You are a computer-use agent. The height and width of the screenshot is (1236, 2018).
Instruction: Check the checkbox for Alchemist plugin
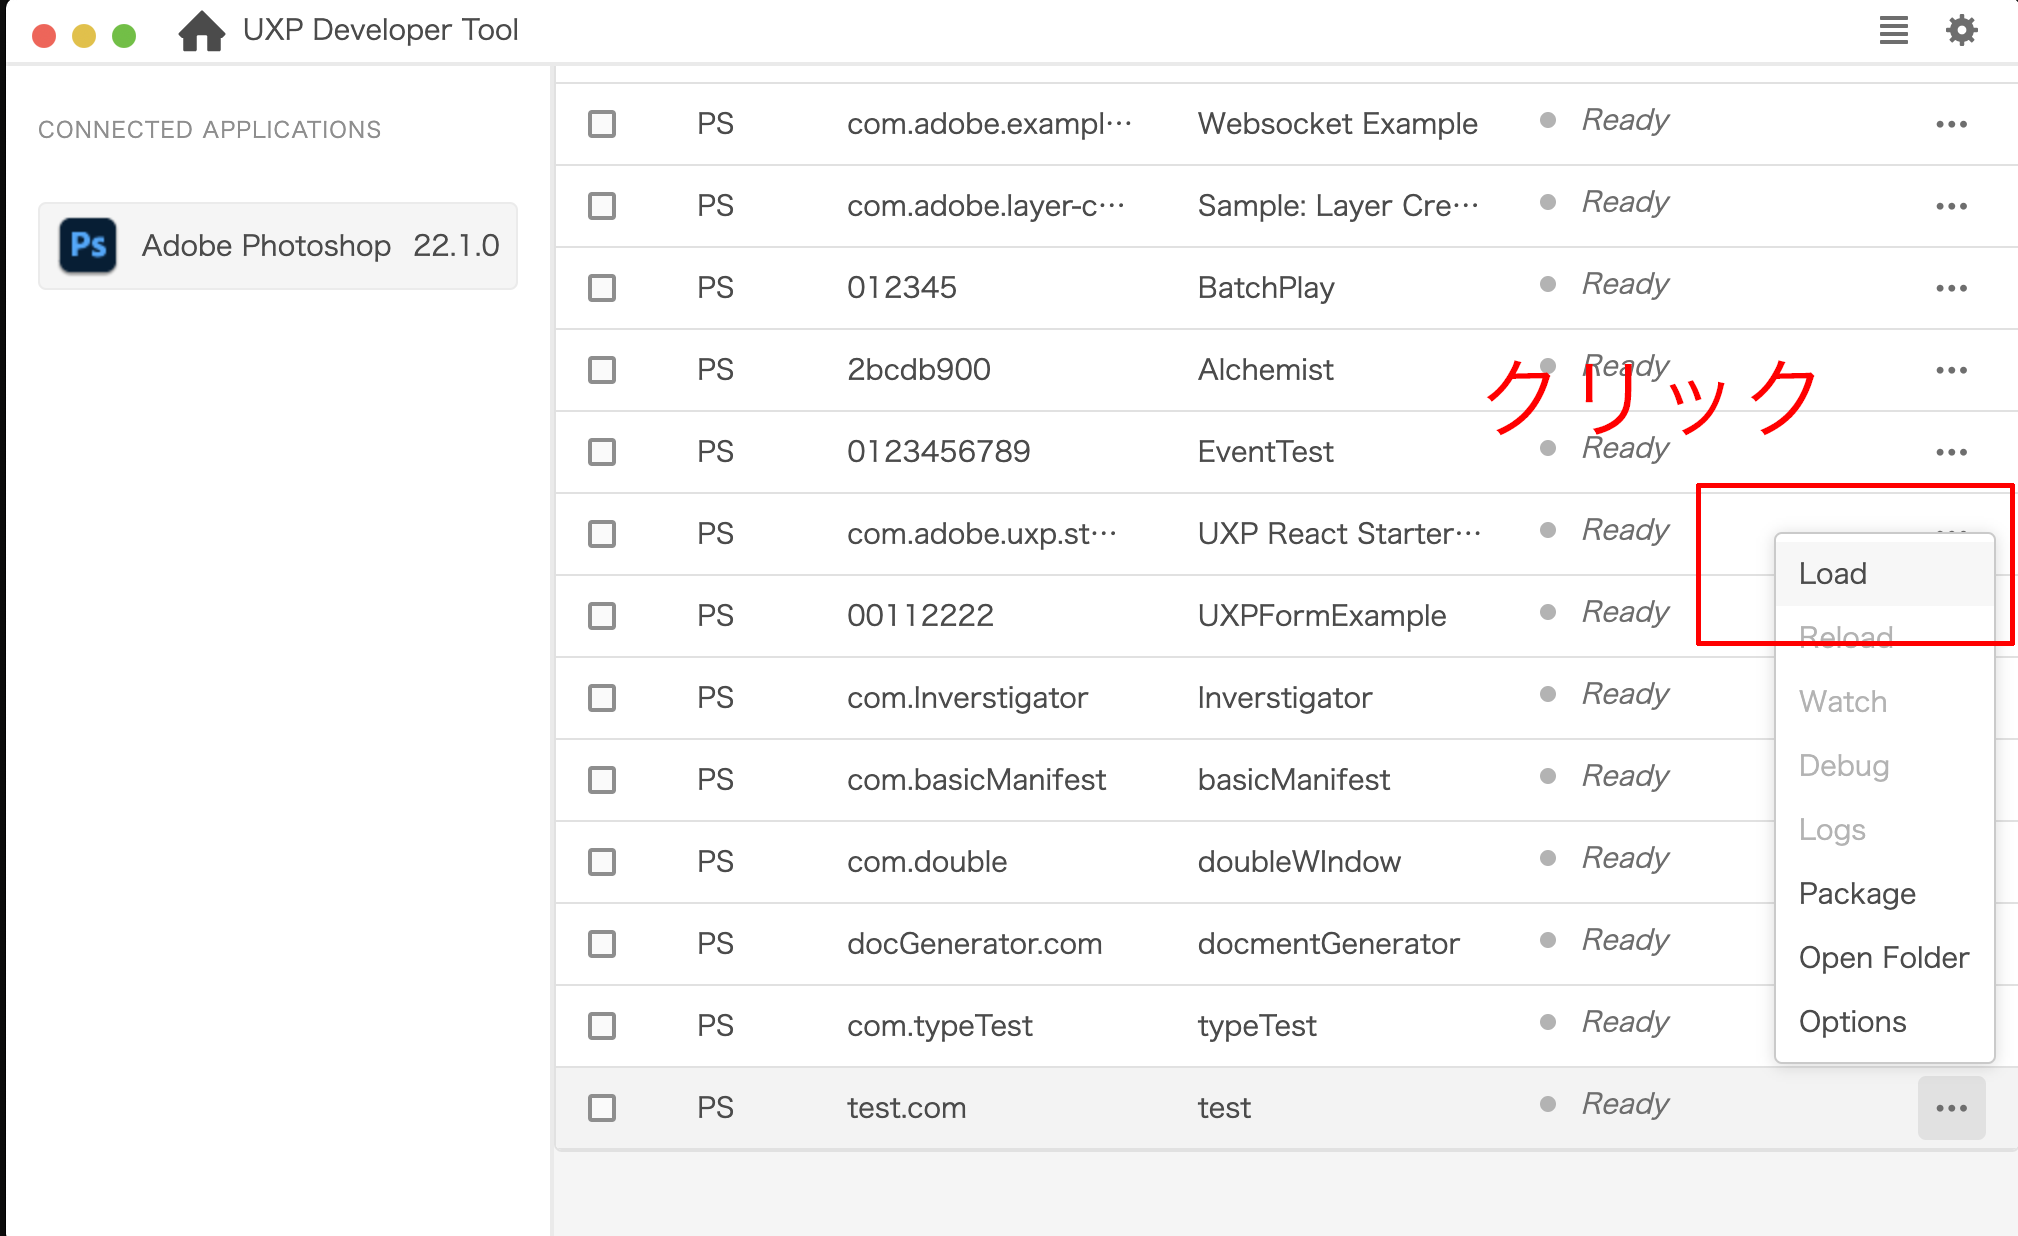point(601,370)
